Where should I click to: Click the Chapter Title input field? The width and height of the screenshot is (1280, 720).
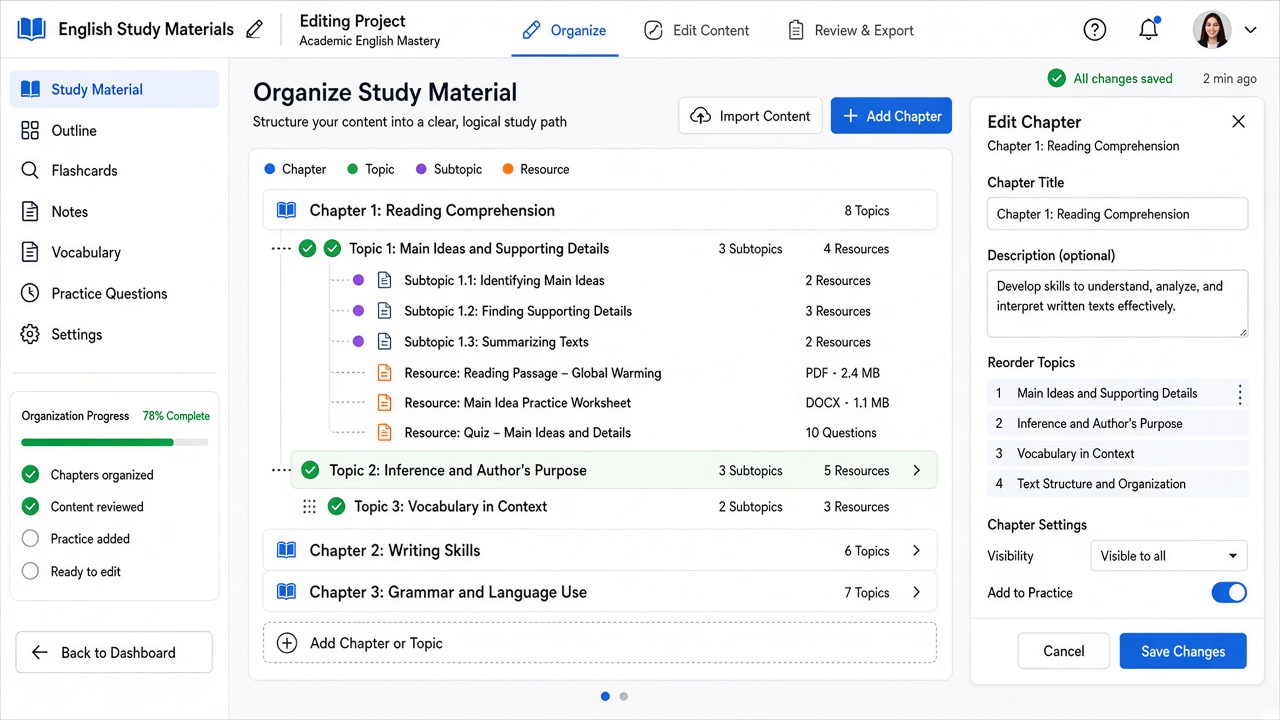click(x=1117, y=214)
